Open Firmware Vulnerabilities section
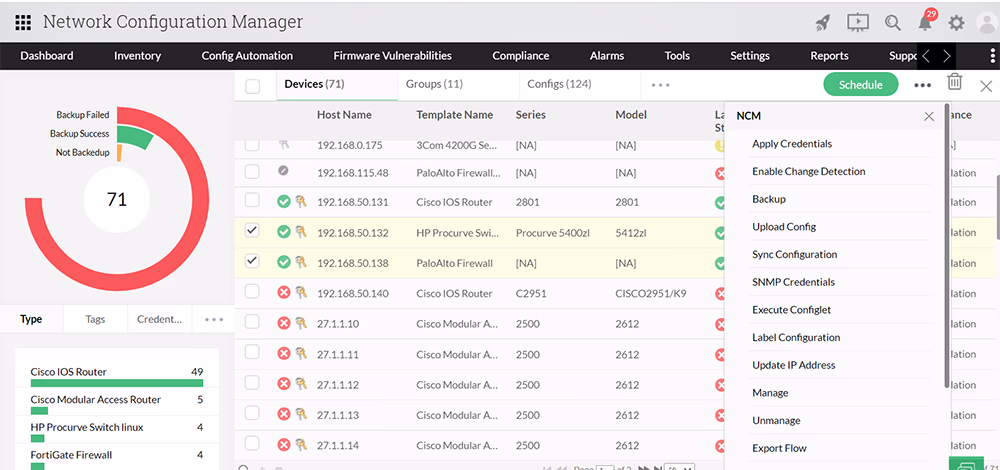1000x470 pixels. click(392, 55)
